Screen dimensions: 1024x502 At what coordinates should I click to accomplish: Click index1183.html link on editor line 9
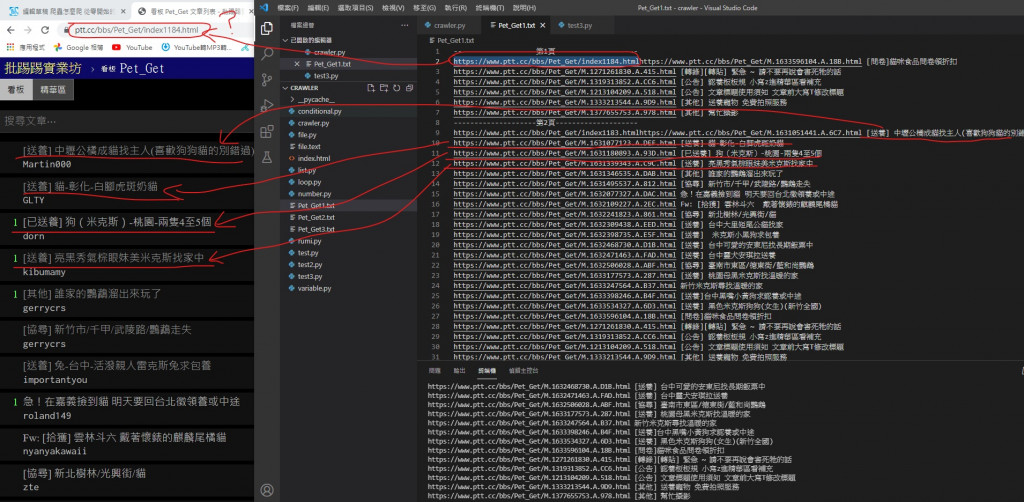(546, 133)
